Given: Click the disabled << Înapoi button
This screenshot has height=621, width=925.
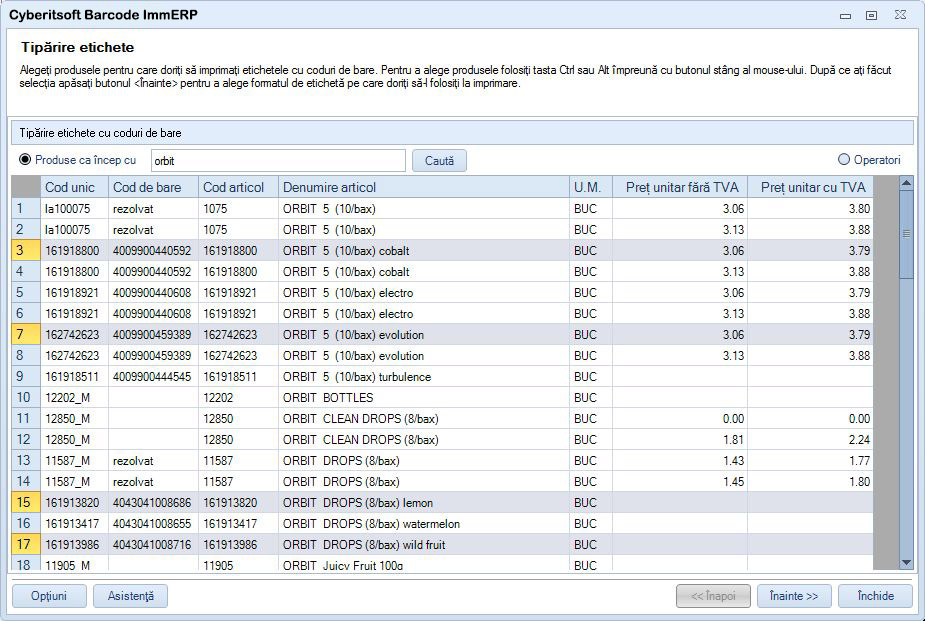Looking at the screenshot, I should click(x=713, y=596).
